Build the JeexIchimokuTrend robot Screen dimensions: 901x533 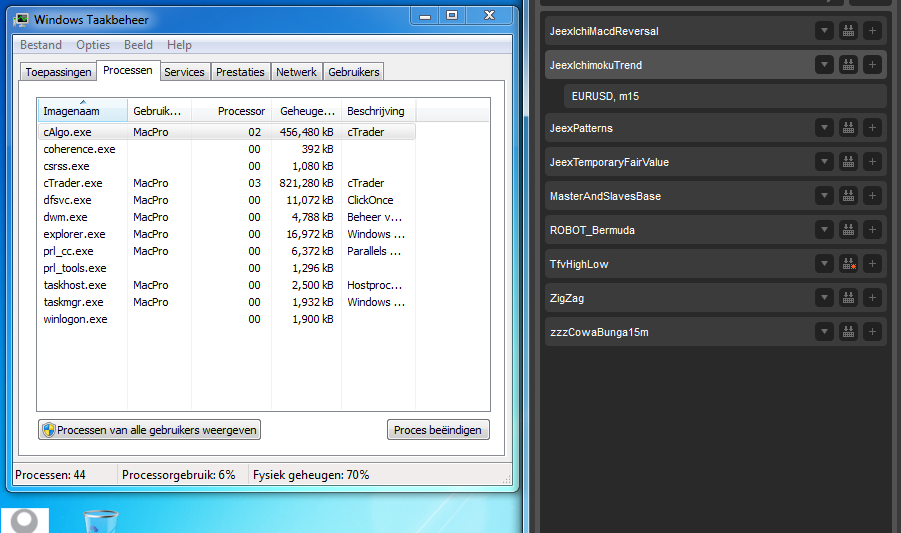848,65
